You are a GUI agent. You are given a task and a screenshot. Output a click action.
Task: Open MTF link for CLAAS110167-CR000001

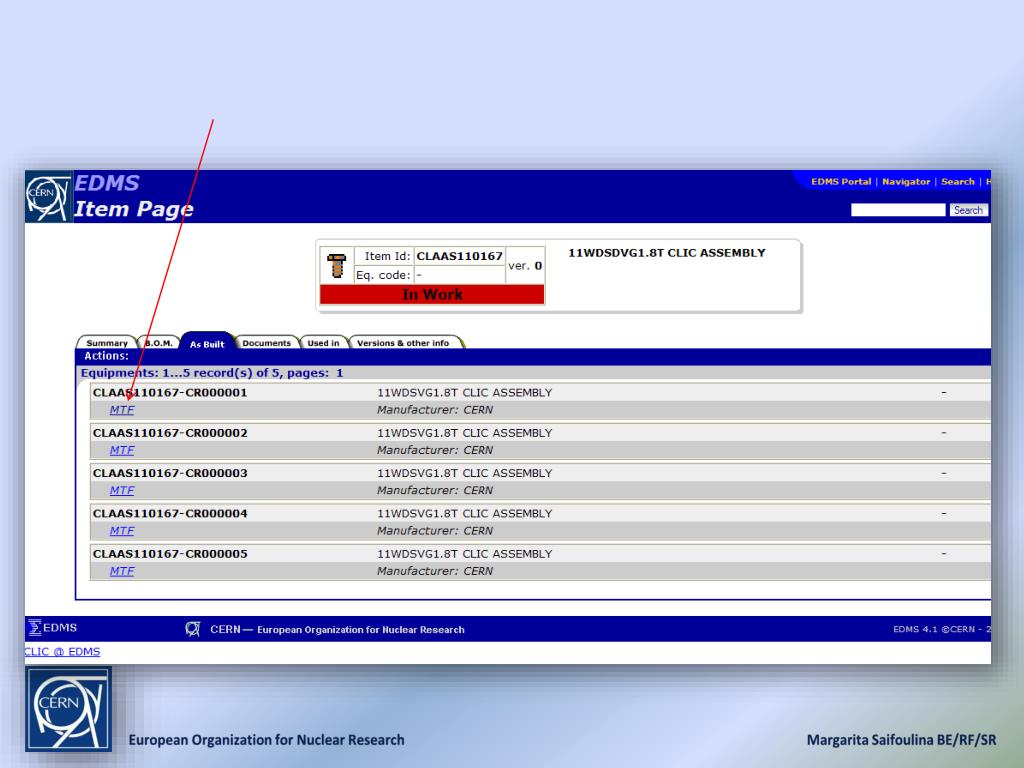pyautogui.click(x=121, y=409)
